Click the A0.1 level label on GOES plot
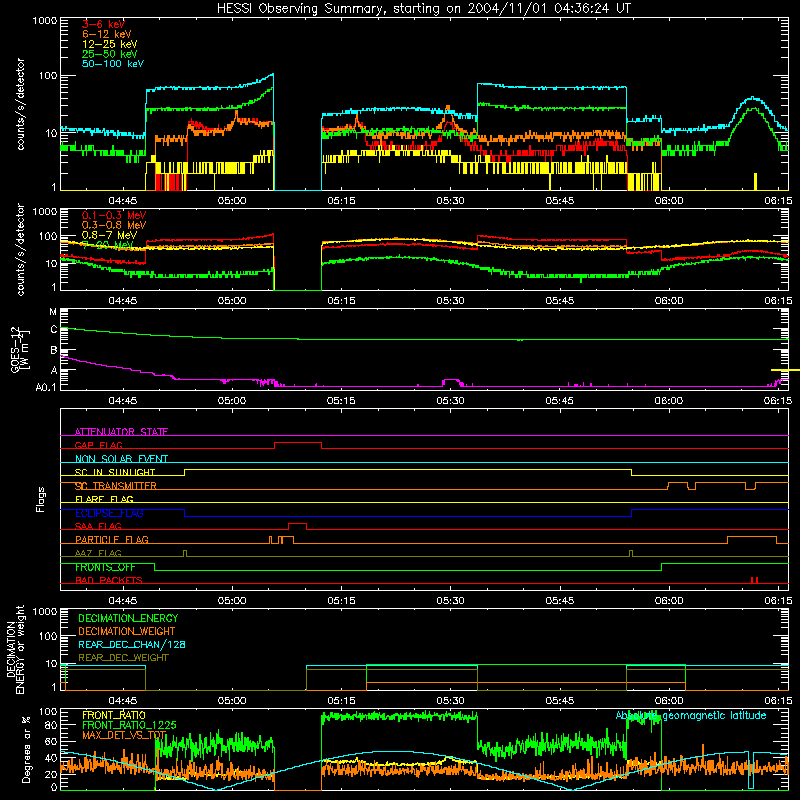 [x=46, y=388]
